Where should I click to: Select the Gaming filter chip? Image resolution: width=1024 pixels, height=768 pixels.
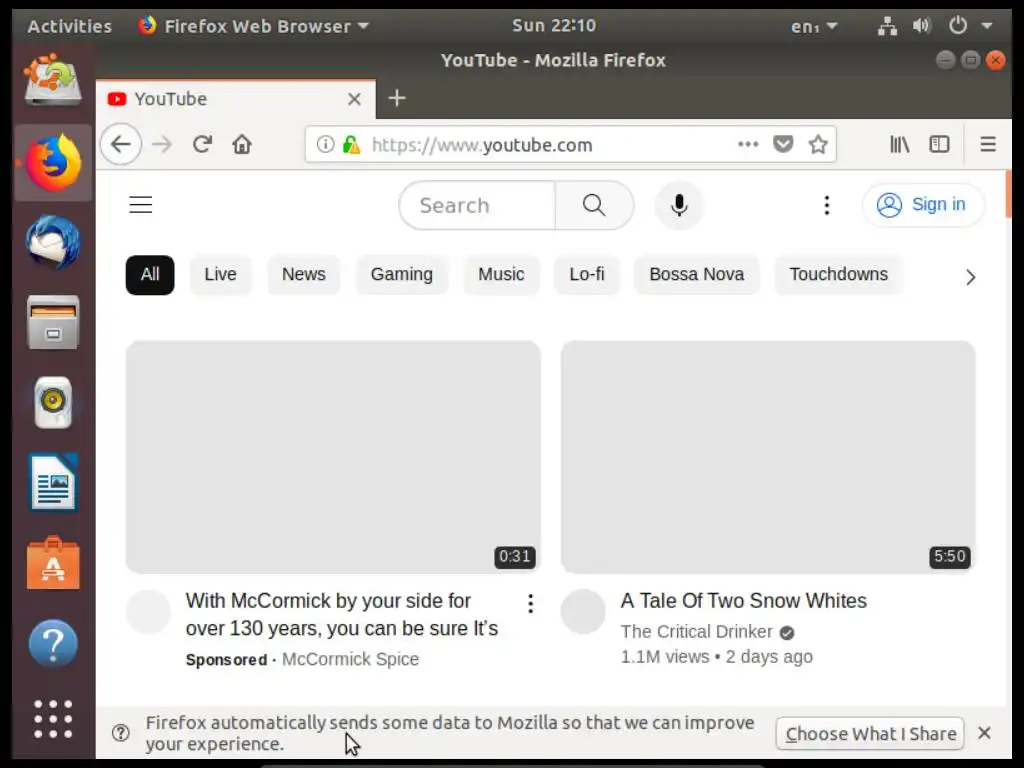pyautogui.click(x=402, y=275)
